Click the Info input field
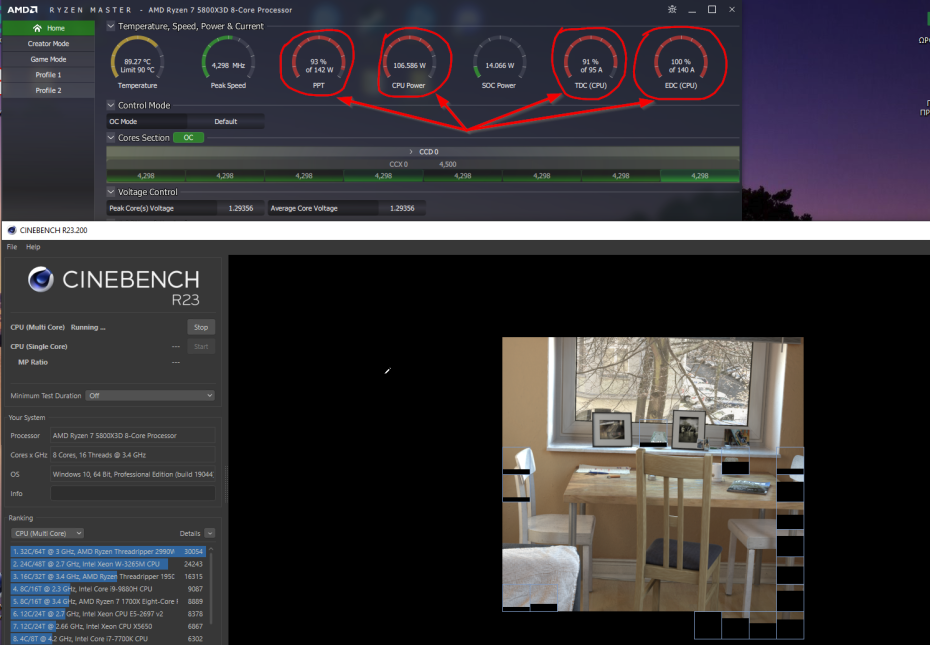The image size is (930, 645). click(133, 494)
